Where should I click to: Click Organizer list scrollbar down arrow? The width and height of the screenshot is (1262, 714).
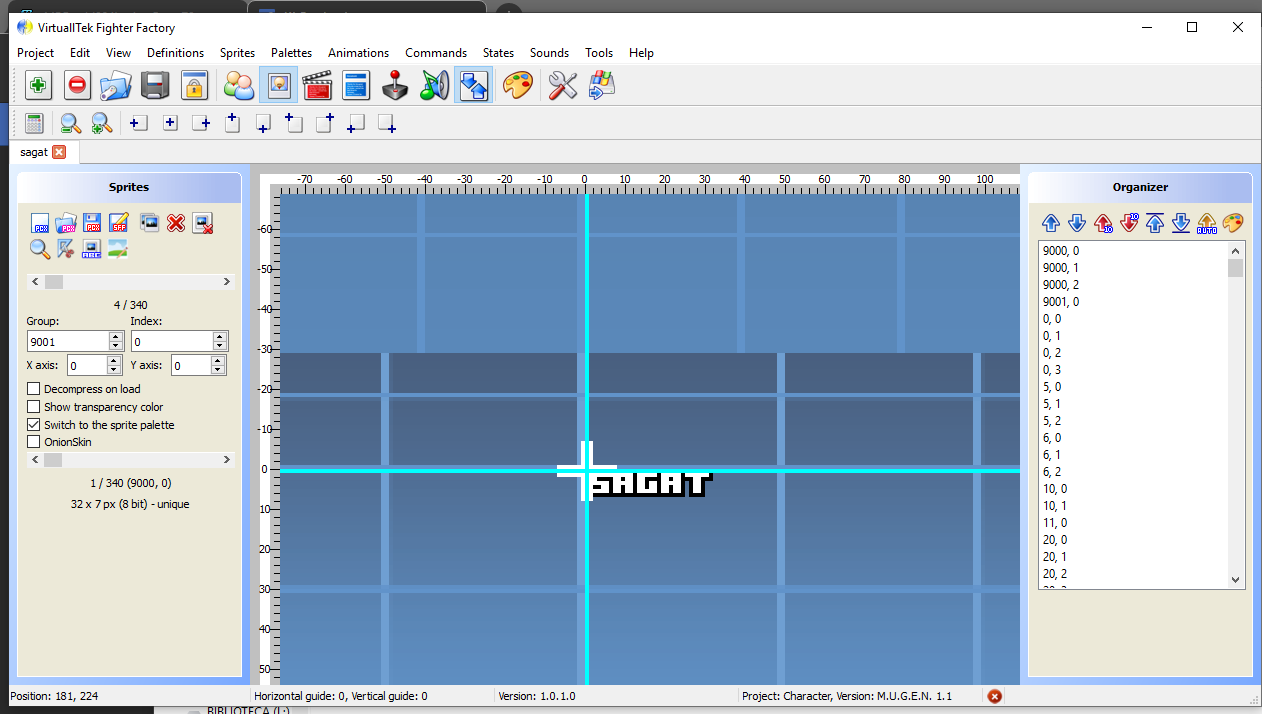(x=1235, y=579)
